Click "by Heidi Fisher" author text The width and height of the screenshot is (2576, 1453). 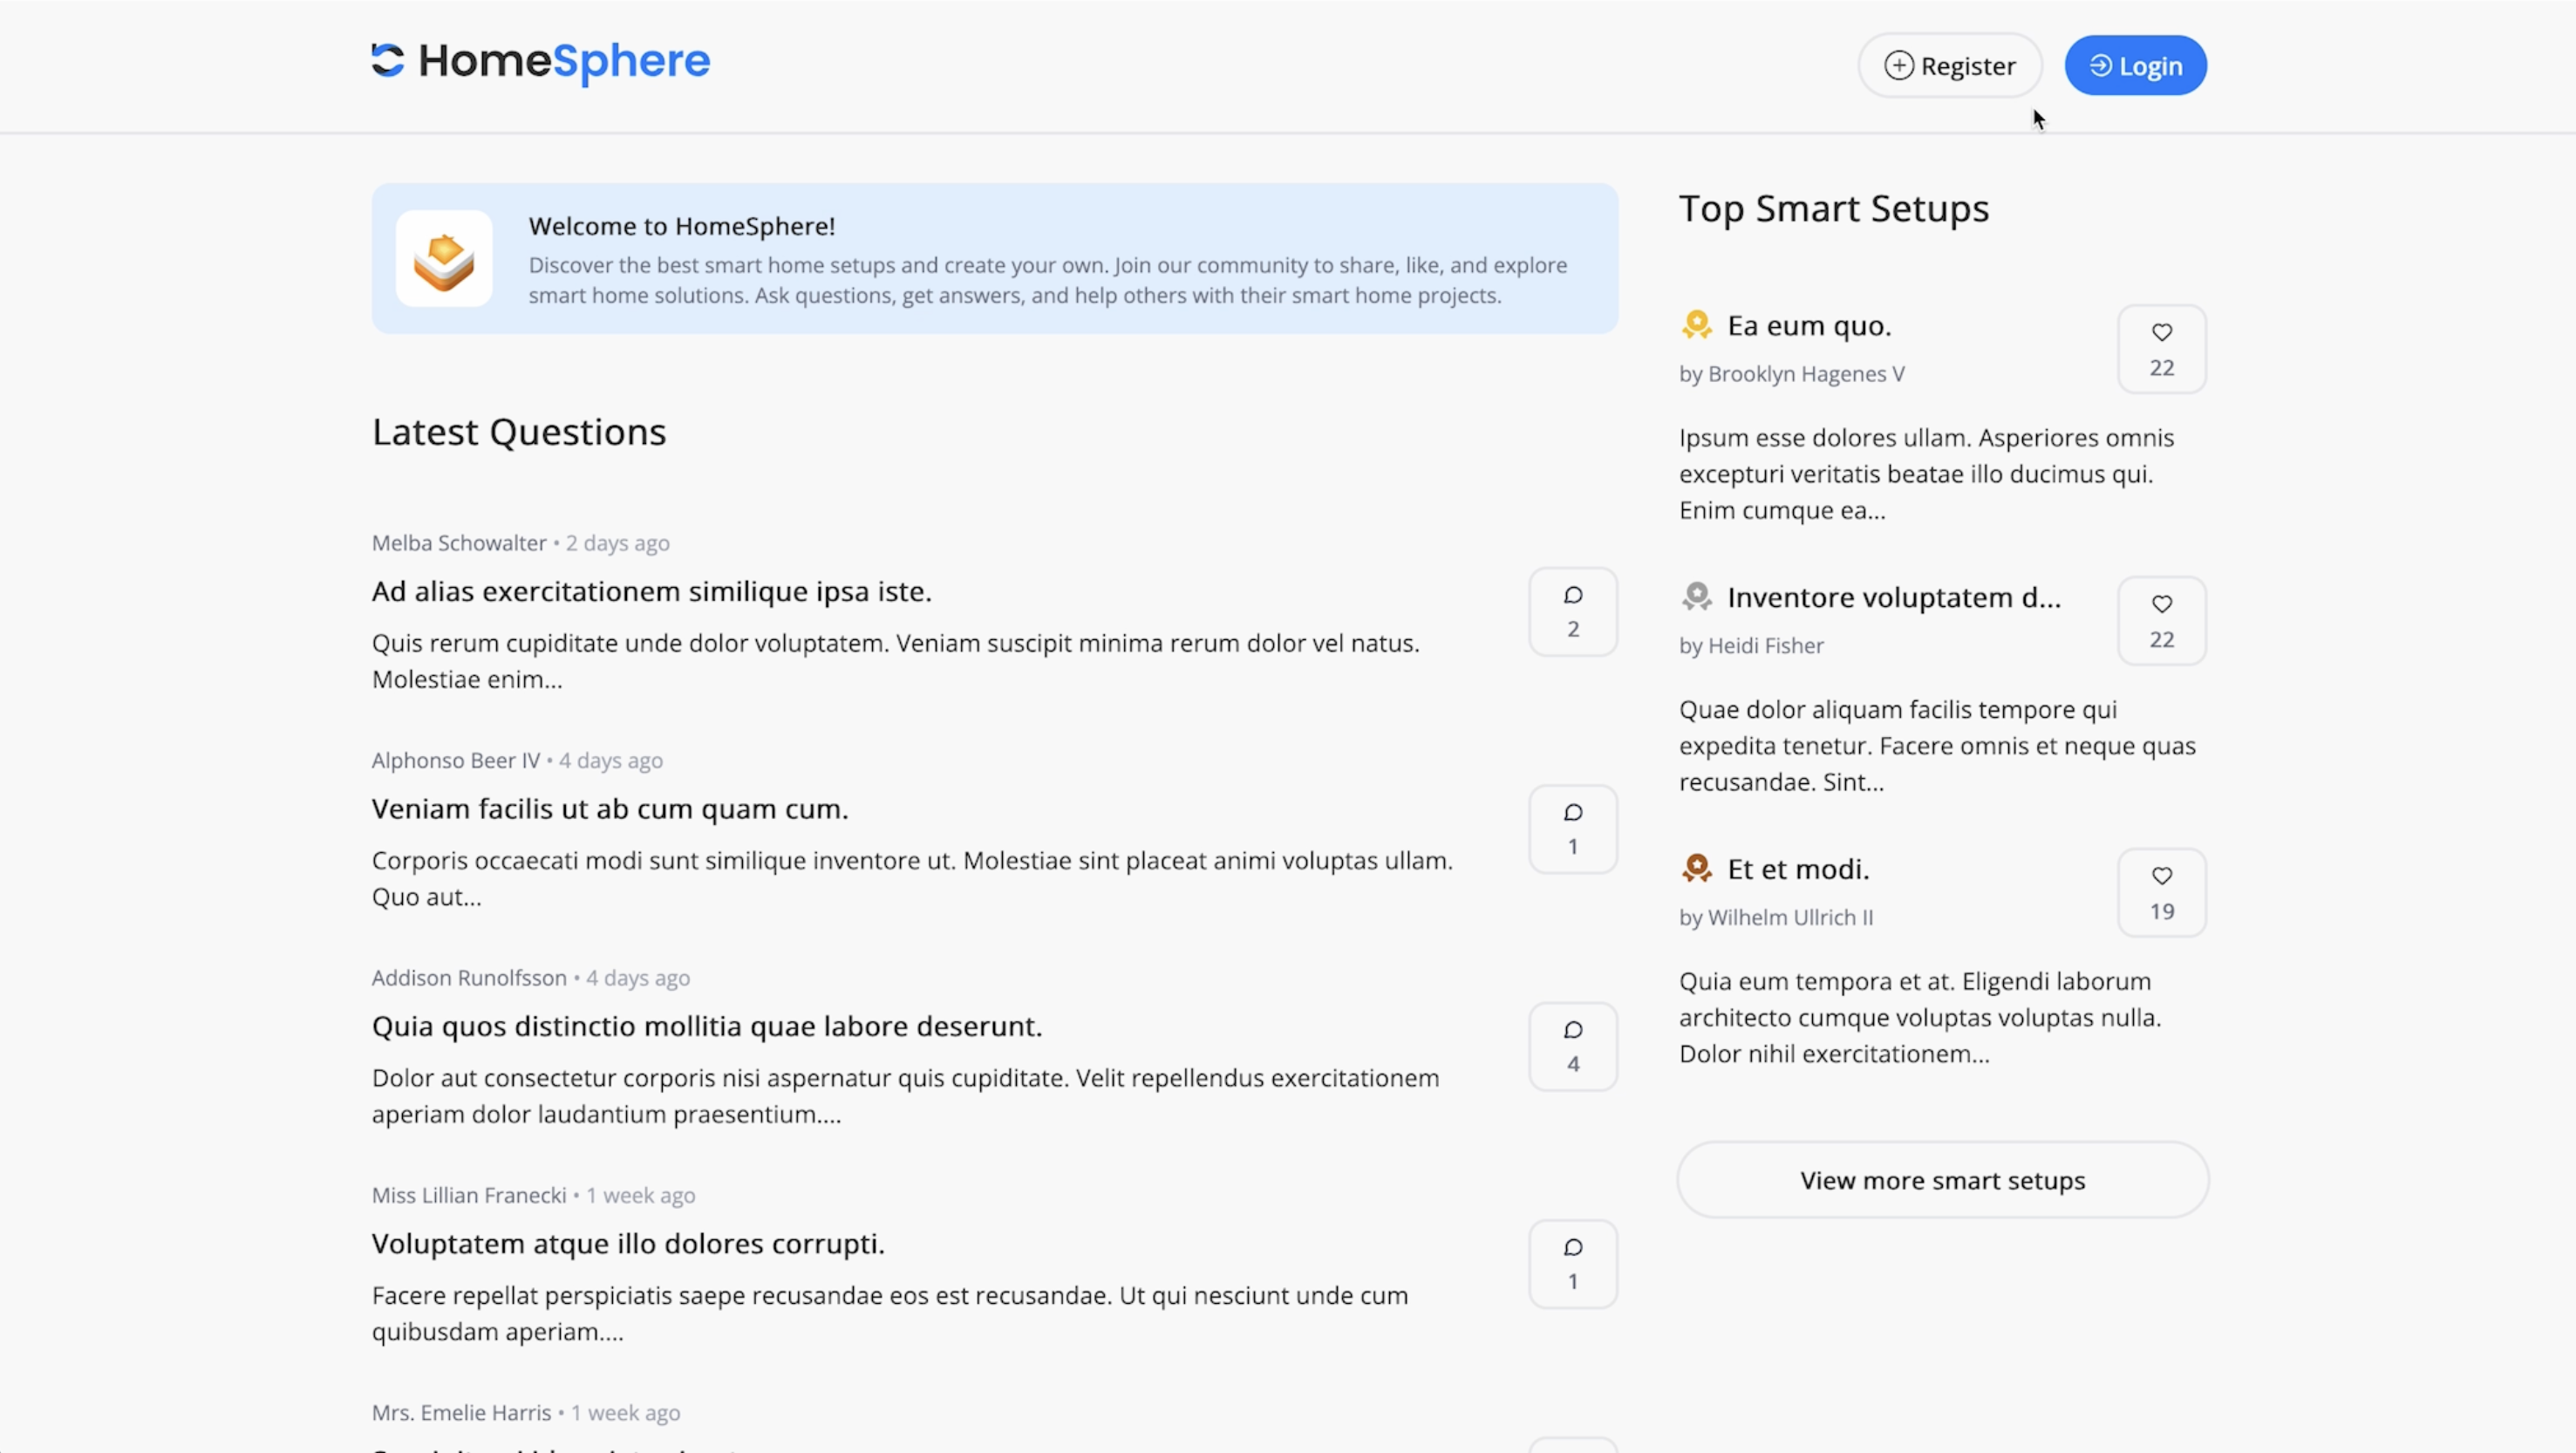(1751, 646)
